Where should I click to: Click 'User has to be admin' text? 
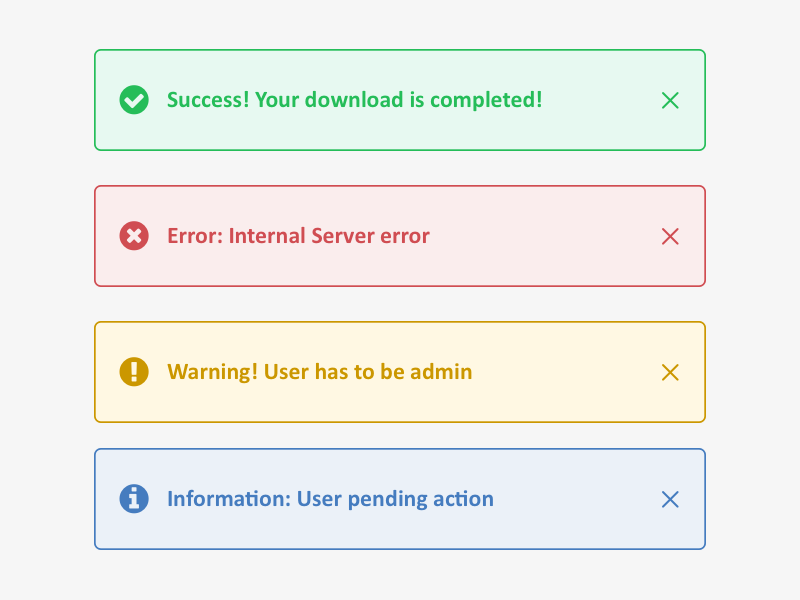[368, 372]
